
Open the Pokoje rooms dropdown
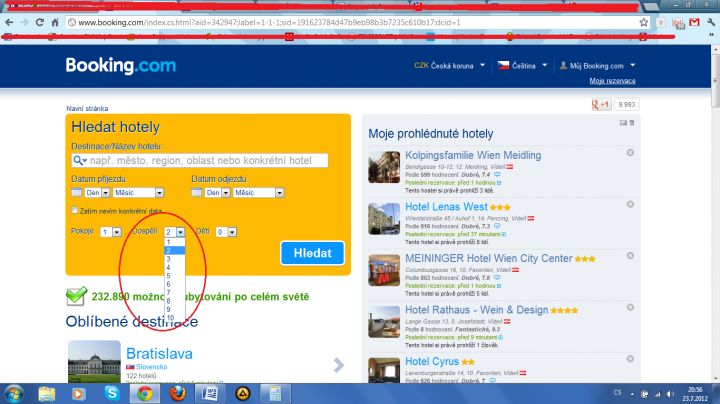point(111,232)
